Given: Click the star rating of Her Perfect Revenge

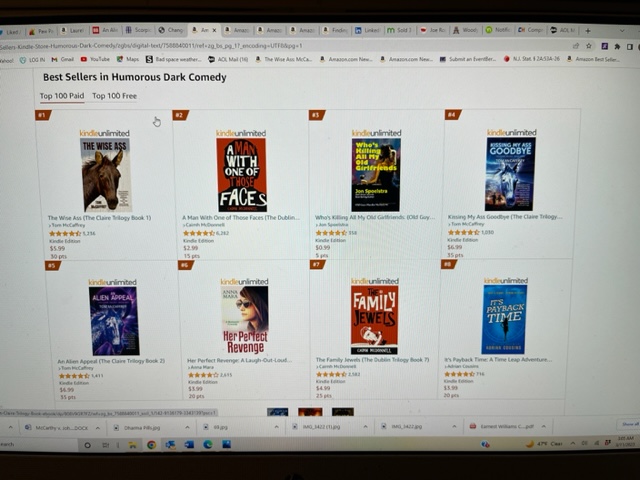Looking at the screenshot, I should pos(203,375).
